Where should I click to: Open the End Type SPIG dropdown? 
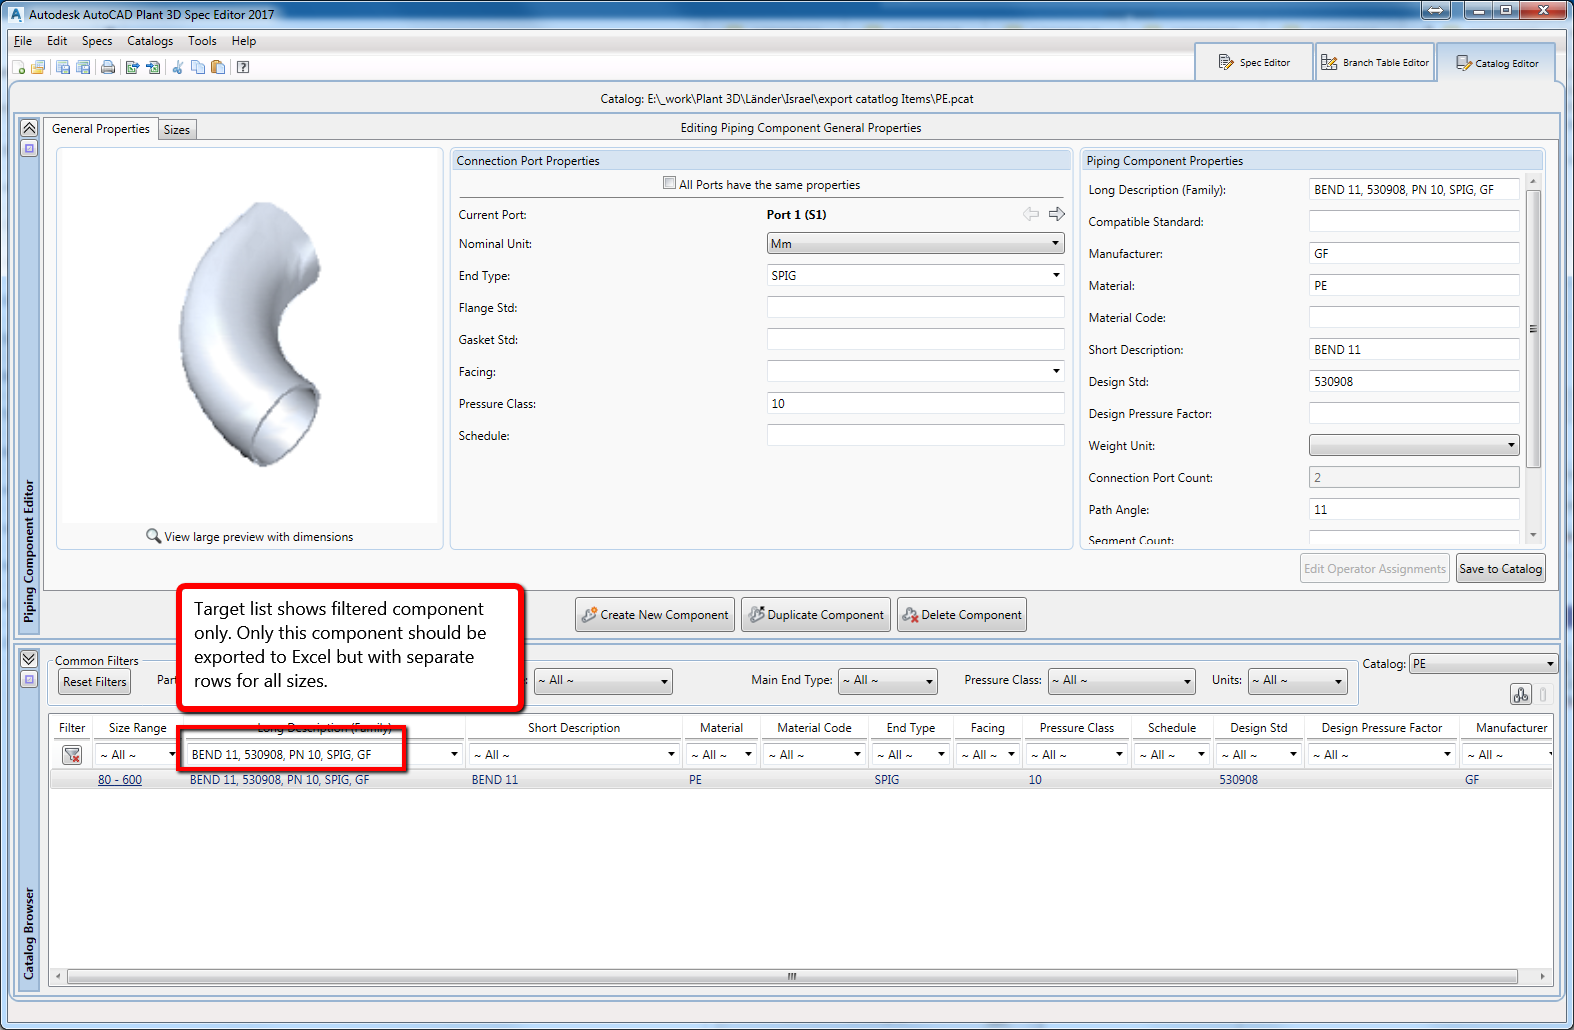[x=915, y=275]
